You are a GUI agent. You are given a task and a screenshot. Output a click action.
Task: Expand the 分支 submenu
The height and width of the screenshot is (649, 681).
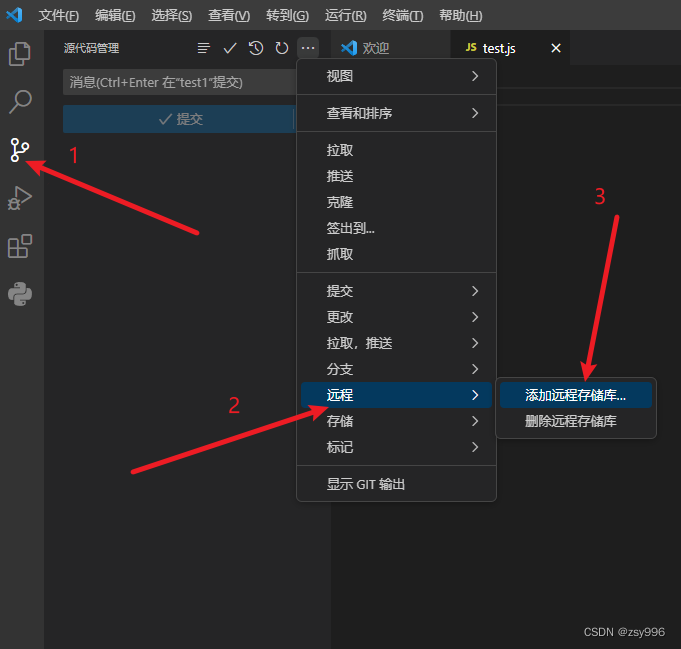396,369
